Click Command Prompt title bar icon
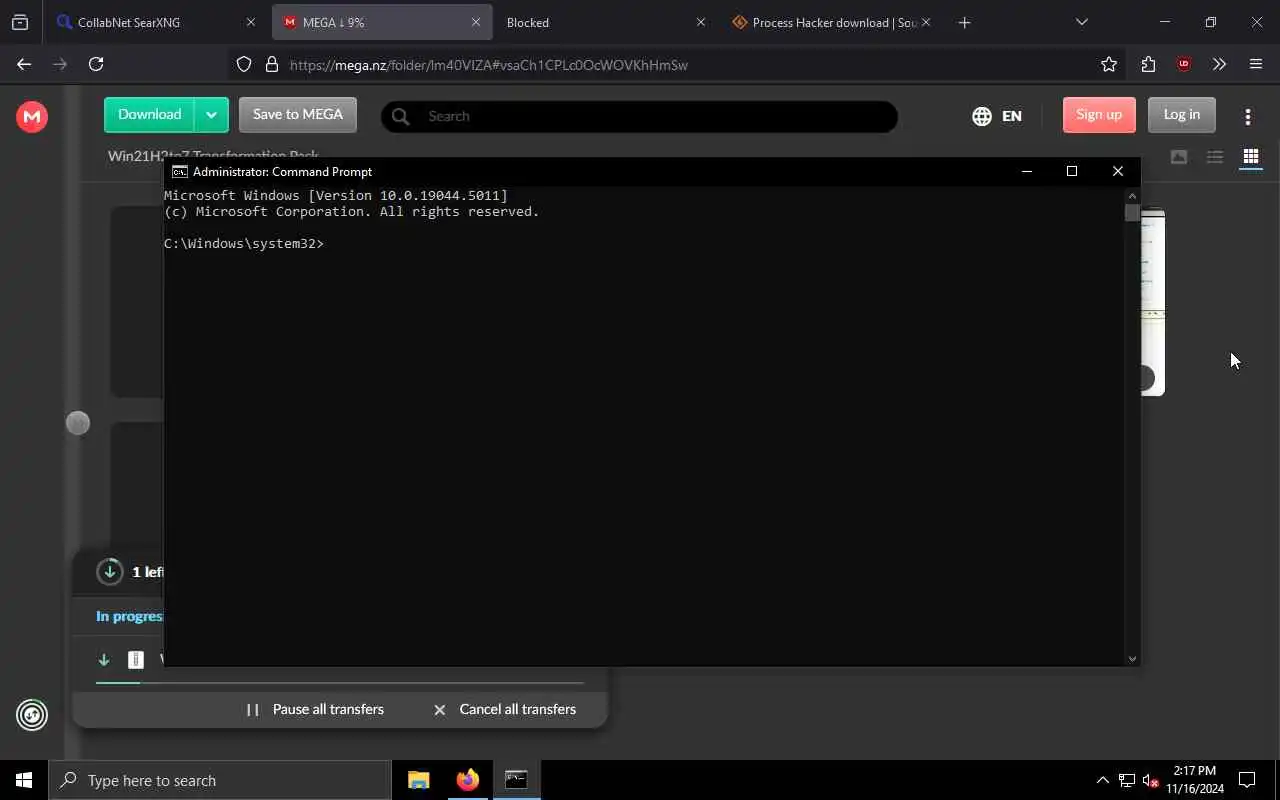1280x800 pixels. click(180, 172)
